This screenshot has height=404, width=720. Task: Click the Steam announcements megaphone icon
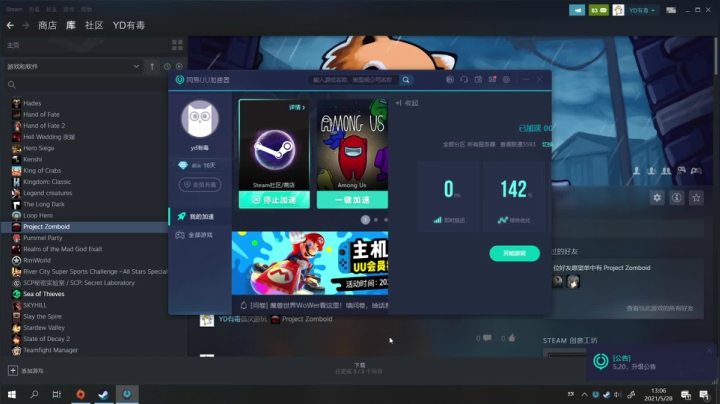click(x=577, y=10)
